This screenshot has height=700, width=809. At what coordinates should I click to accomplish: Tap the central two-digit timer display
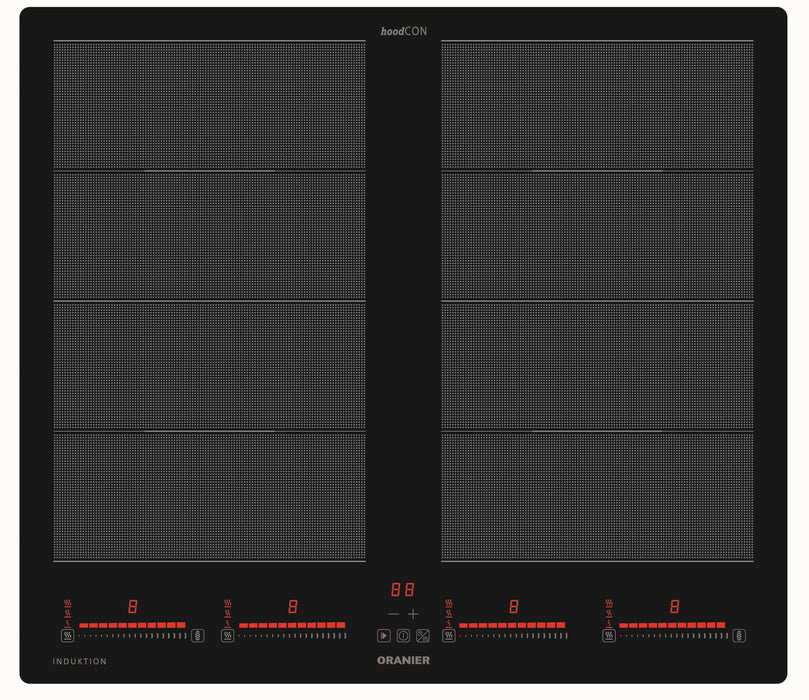coord(403,590)
